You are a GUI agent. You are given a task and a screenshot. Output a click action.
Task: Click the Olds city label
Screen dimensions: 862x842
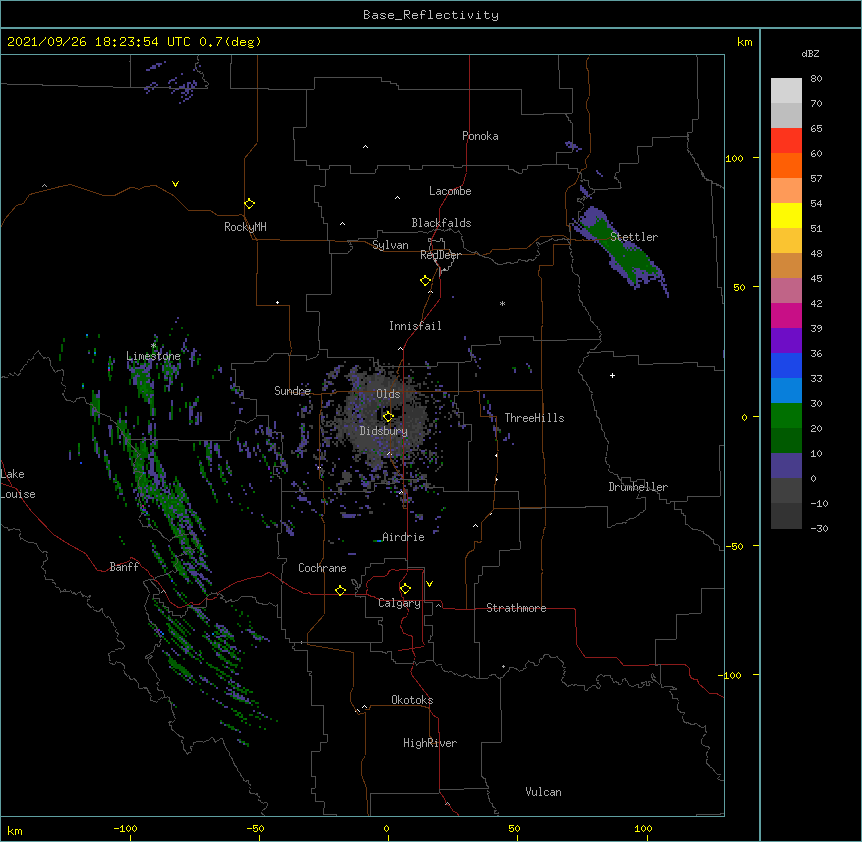tap(388, 394)
